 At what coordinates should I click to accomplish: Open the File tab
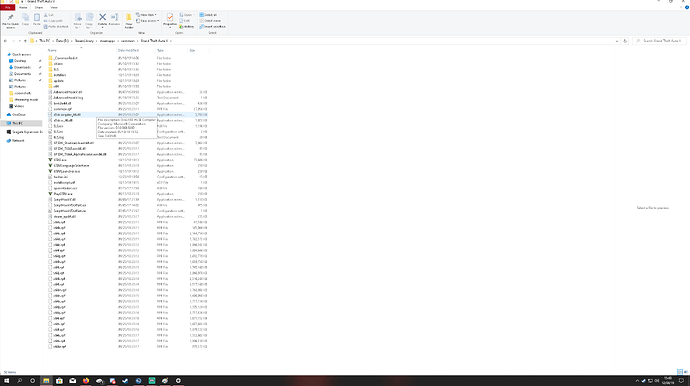[x=7, y=7]
